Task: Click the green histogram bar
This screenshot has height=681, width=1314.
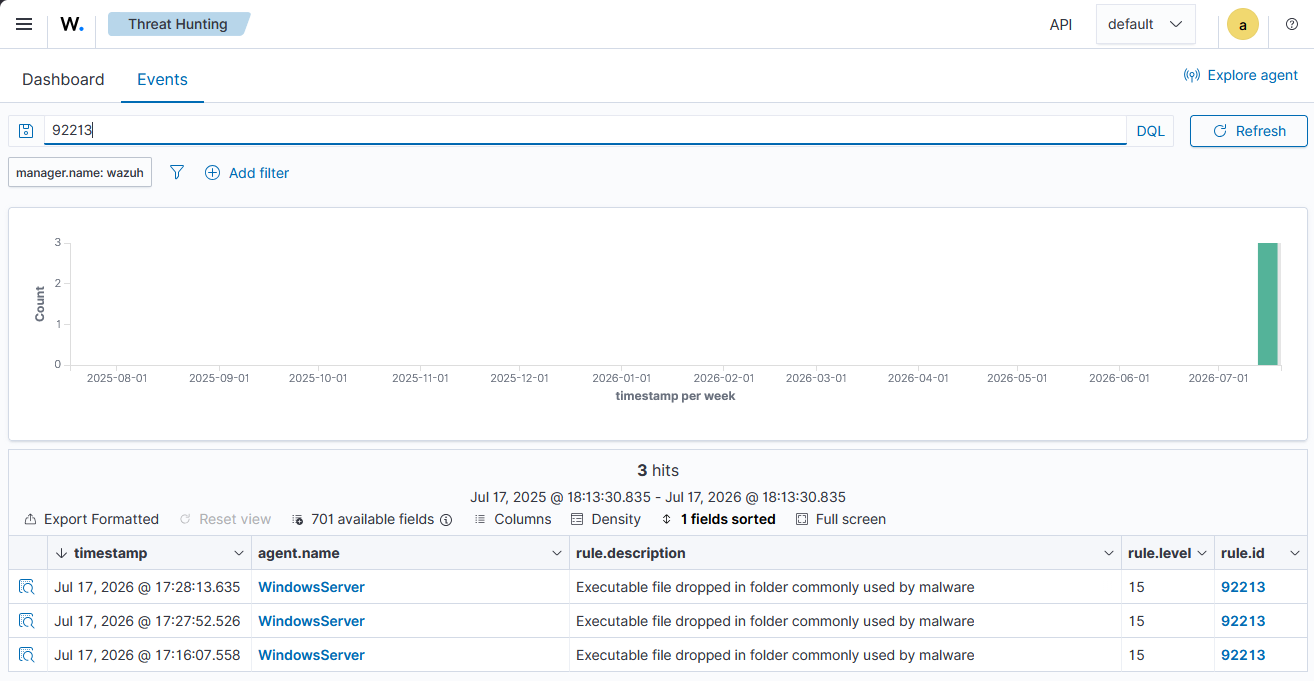Action: (x=1268, y=304)
